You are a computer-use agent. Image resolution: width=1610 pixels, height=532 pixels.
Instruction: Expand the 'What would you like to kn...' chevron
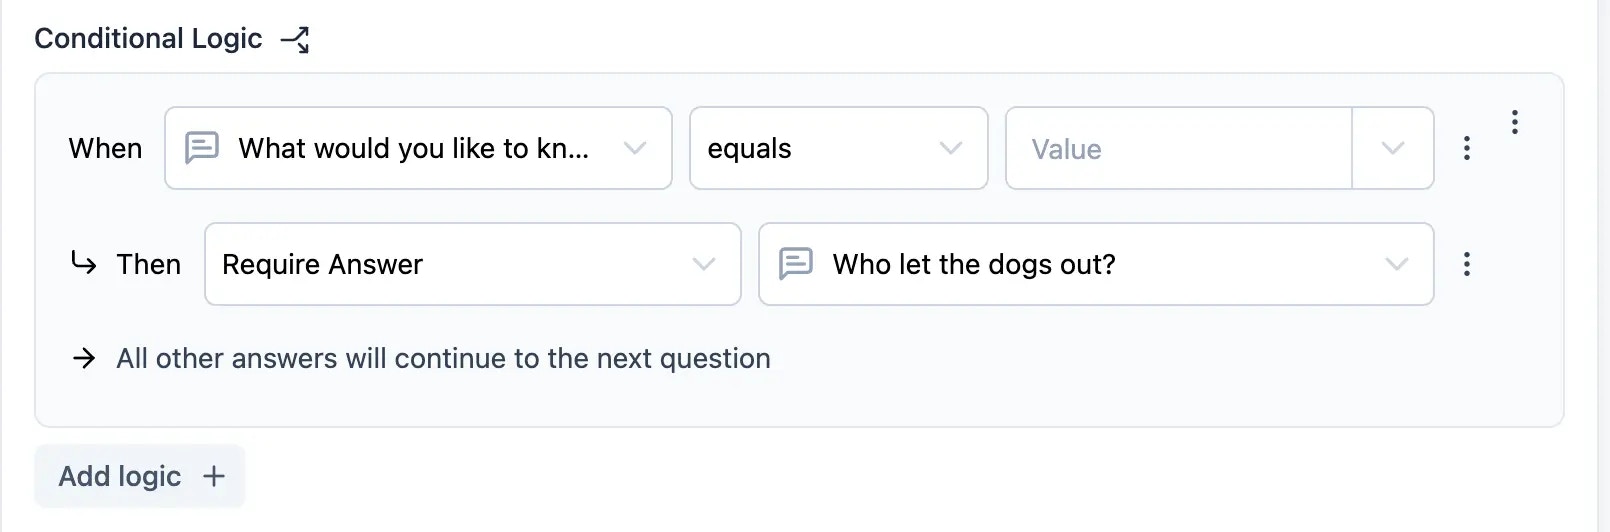pyautogui.click(x=635, y=148)
